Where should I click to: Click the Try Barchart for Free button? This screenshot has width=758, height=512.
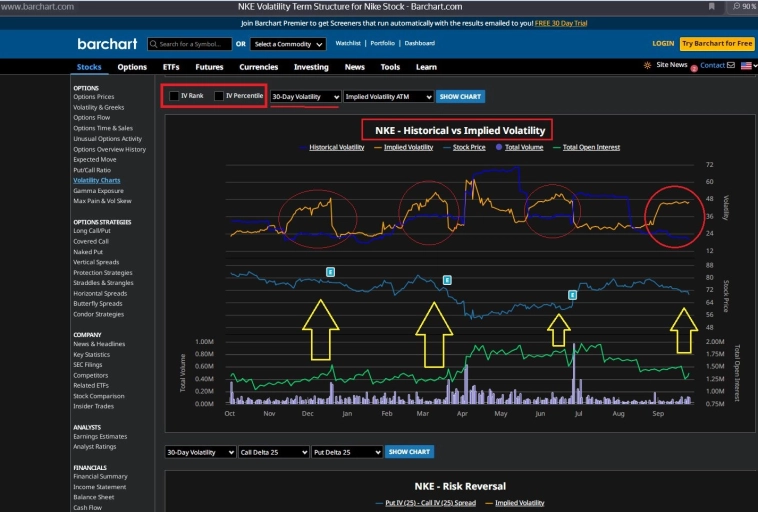tap(716, 44)
